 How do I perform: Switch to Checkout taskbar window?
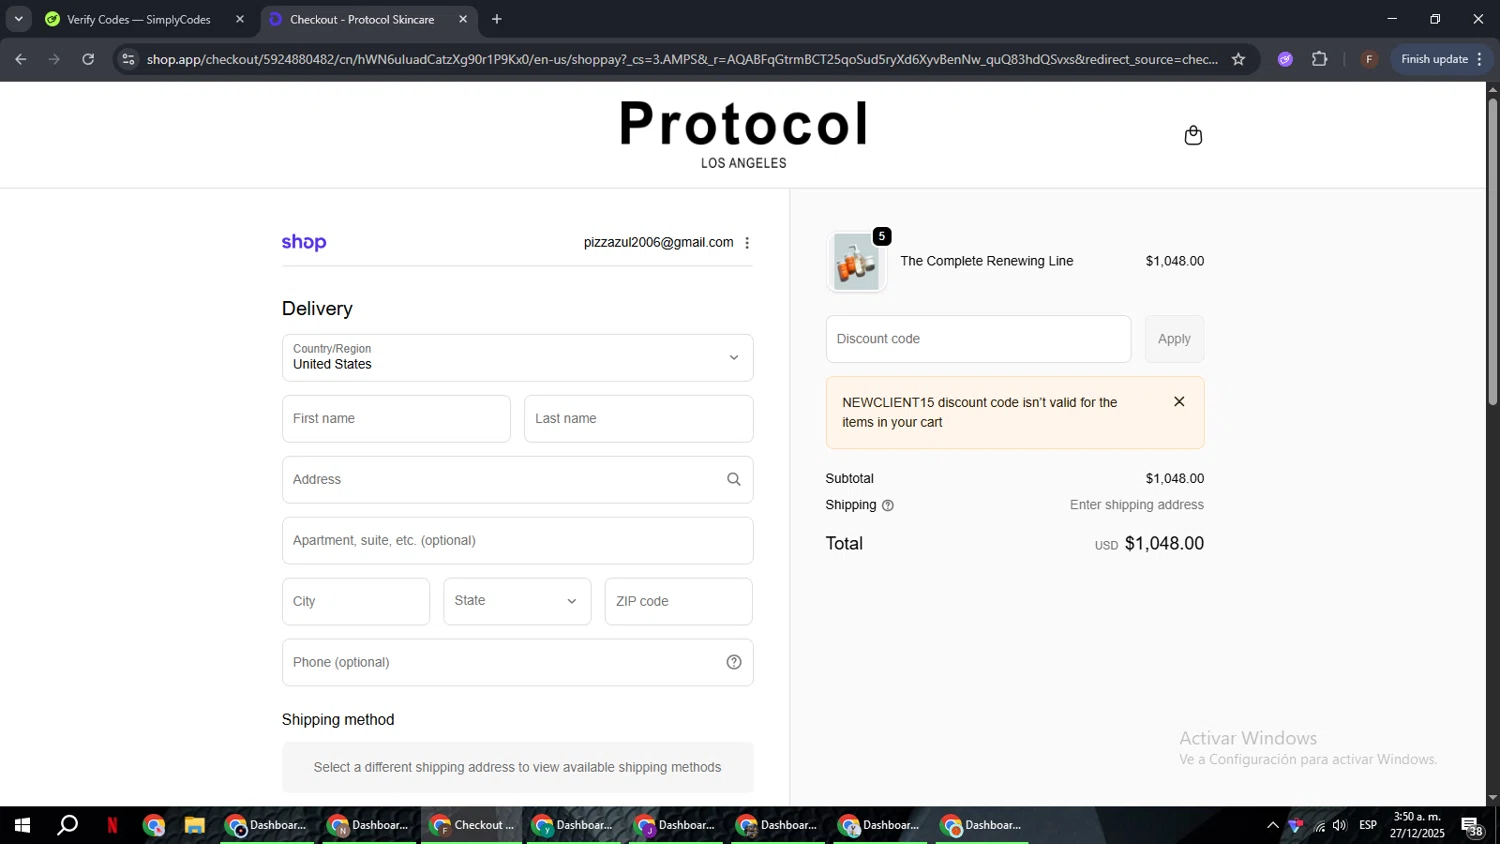click(471, 825)
